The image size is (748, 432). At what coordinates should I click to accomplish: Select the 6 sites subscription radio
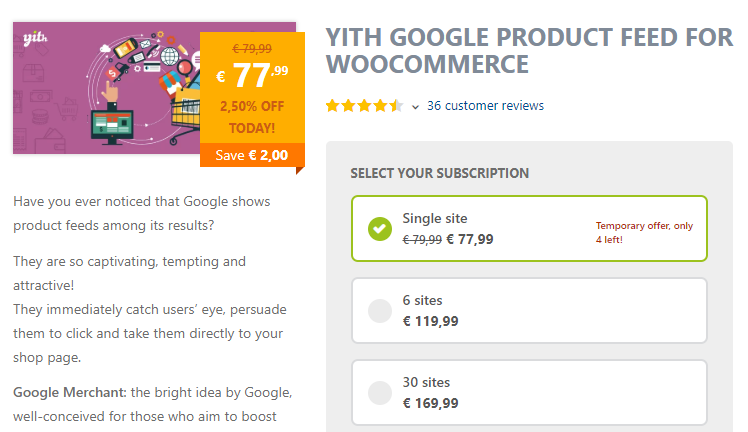tap(379, 311)
